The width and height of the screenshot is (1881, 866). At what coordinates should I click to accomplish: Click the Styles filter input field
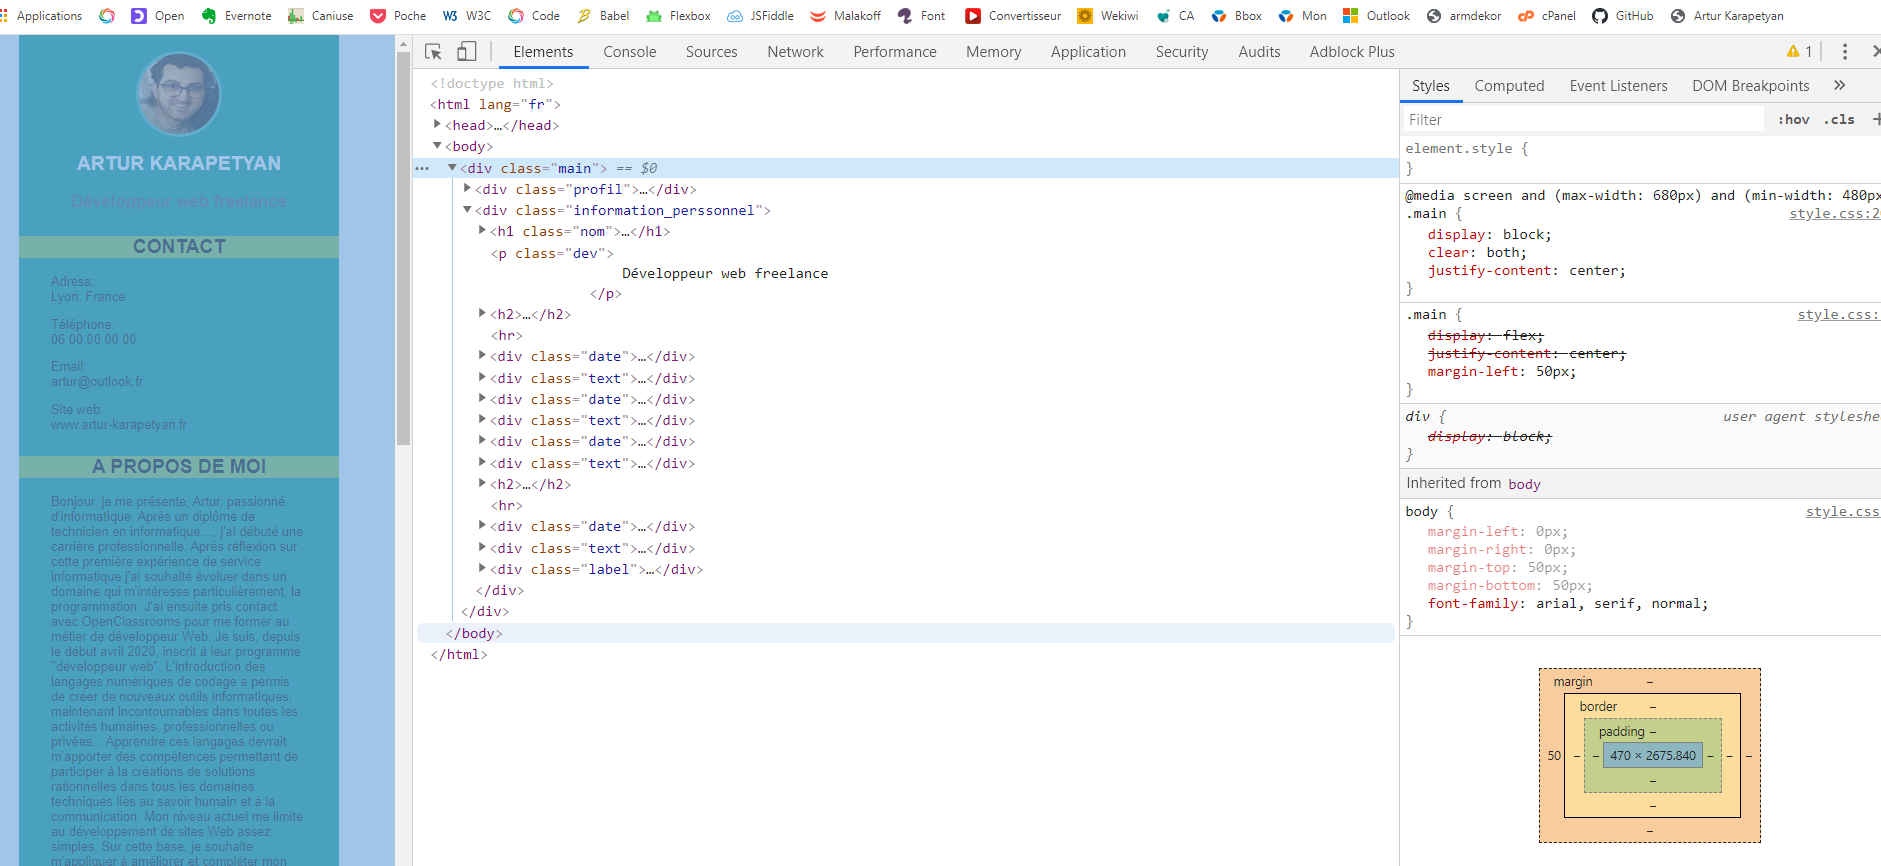click(1583, 120)
